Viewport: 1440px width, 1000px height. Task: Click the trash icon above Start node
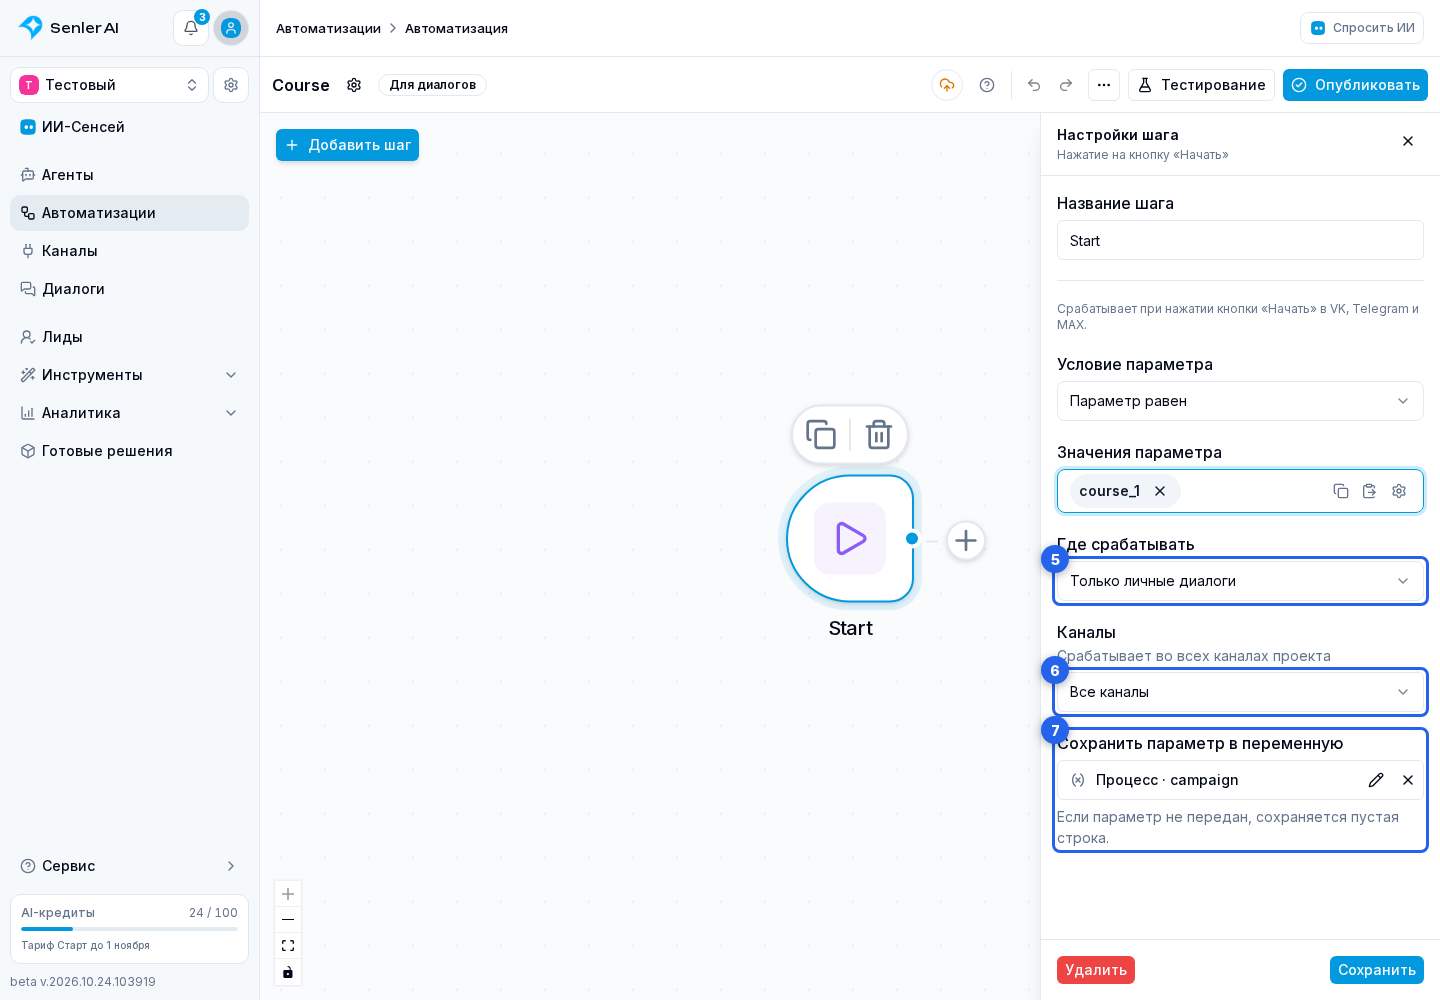[x=879, y=435]
